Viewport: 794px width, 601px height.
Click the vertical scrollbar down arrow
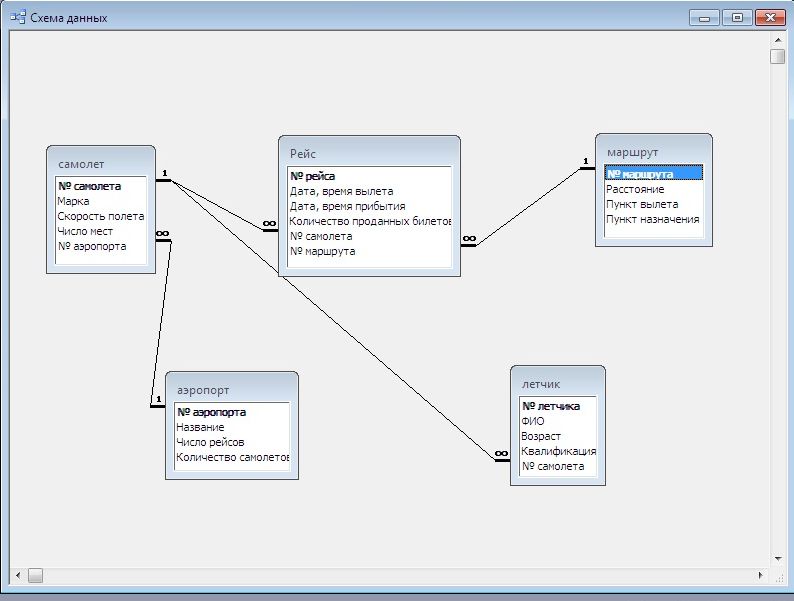778,558
